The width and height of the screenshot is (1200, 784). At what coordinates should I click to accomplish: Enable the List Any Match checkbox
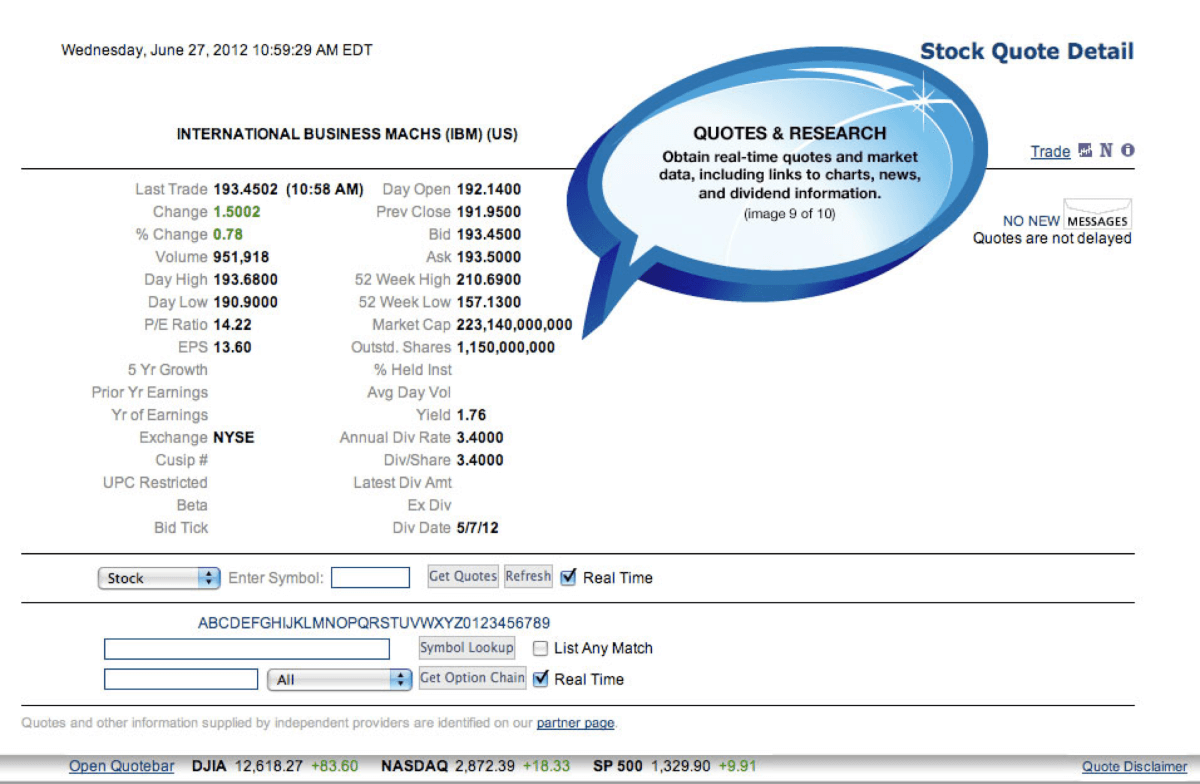pyautogui.click(x=540, y=648)
